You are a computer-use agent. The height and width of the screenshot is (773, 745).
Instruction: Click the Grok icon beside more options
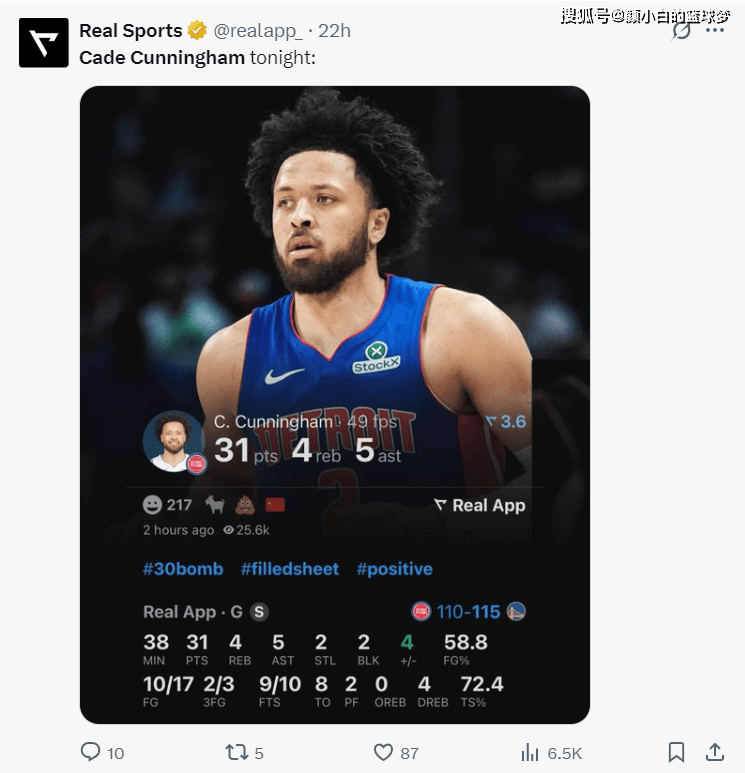[682, 30]
